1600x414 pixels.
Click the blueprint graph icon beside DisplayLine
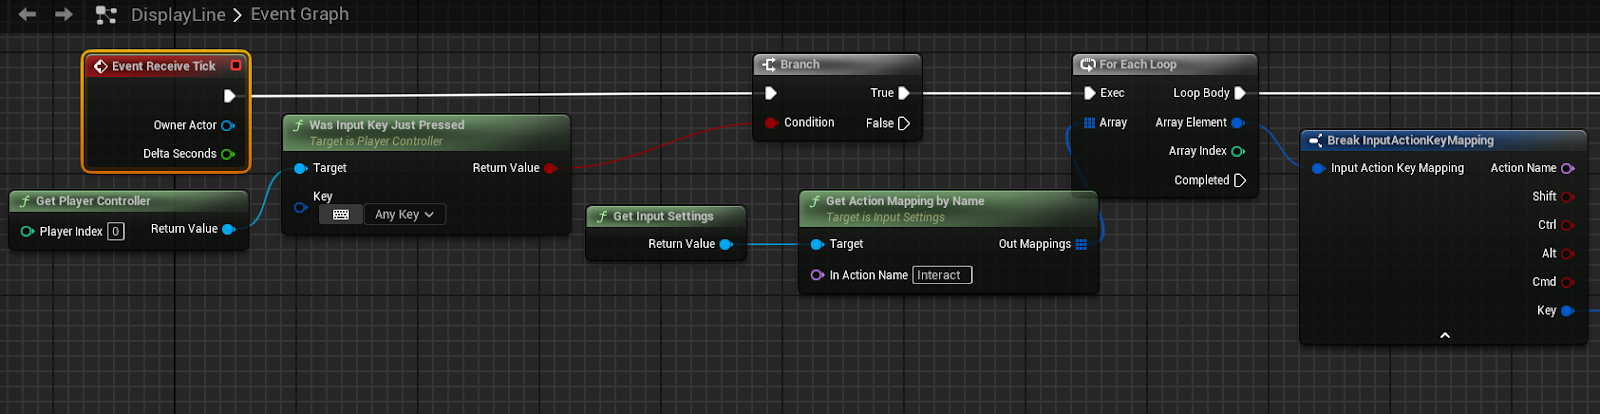point(106,15)
